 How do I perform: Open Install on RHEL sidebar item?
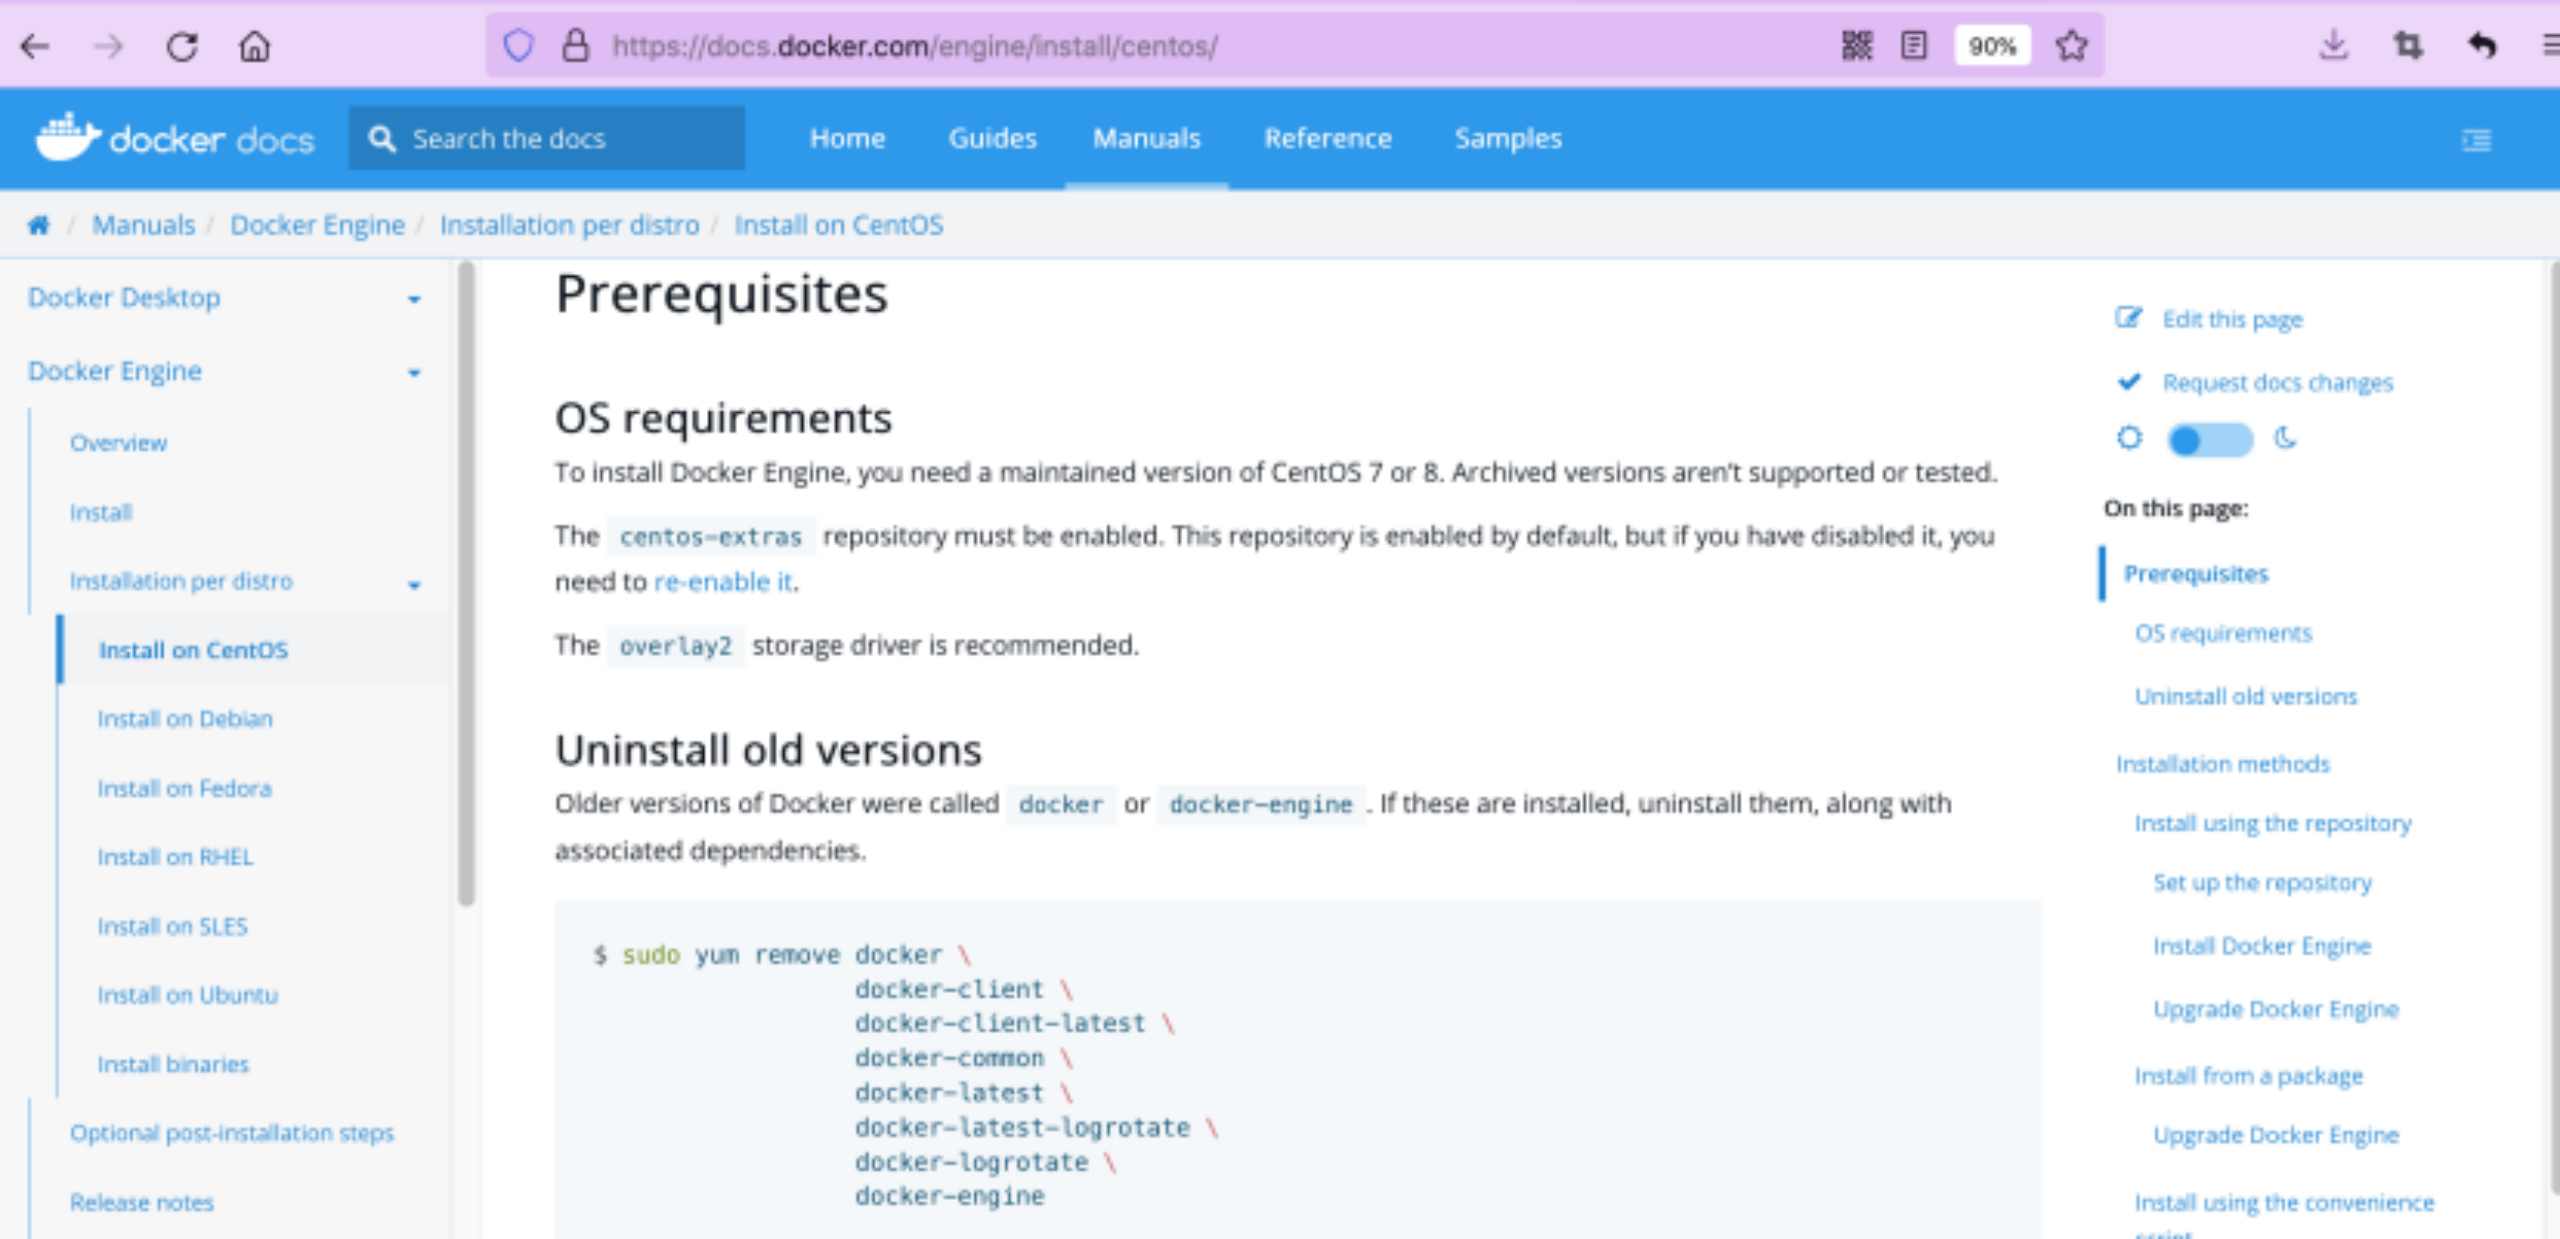pyautogui.click(x=175, y=857)
